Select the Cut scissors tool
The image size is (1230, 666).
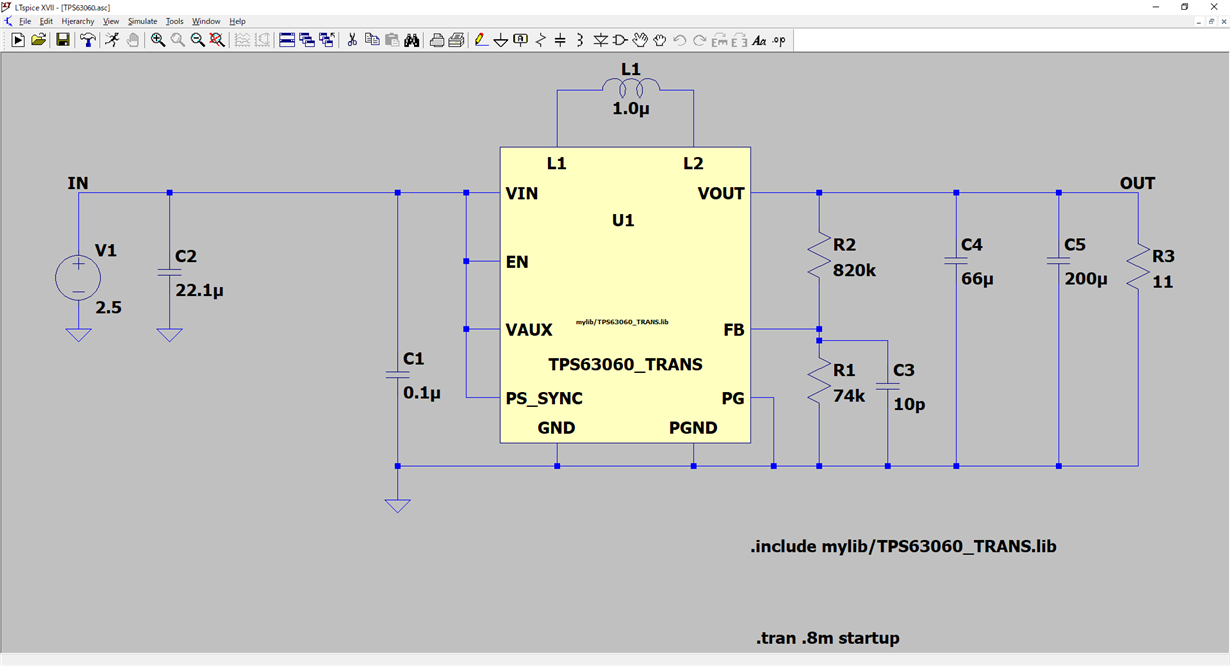pos(352,40)
